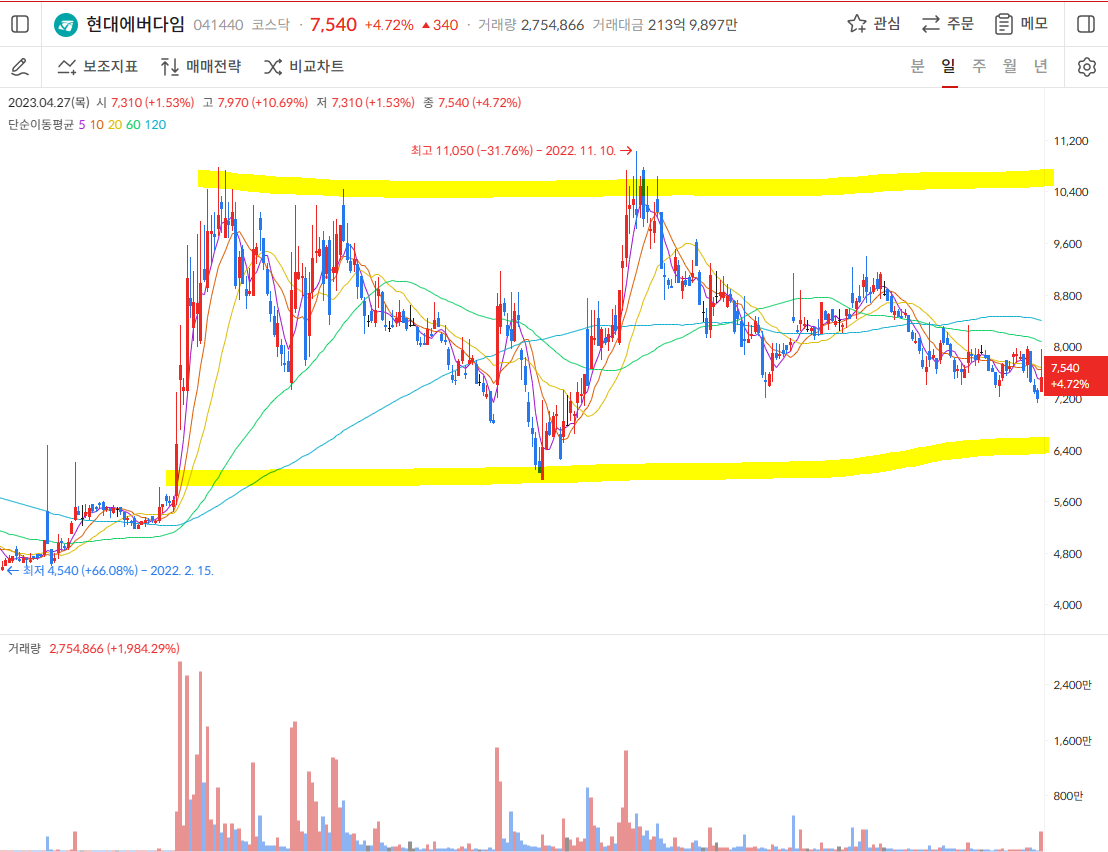
Task: Click the red 7,540 +4.72% price tag
Action: (x=1075, y=376)
